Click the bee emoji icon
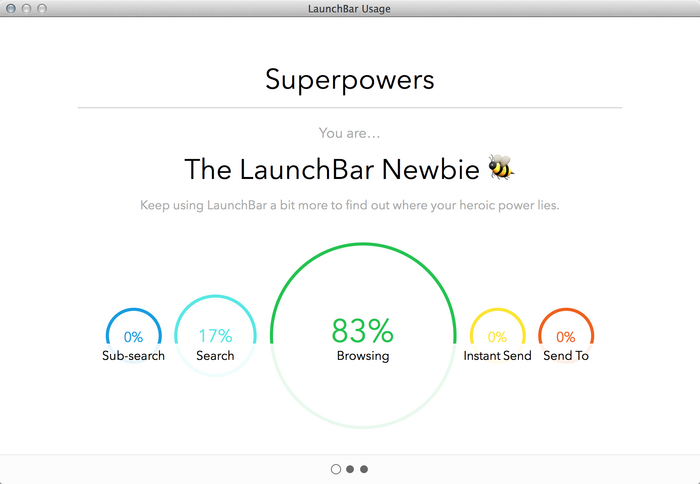Screen dimensions: 700x484 pos(501,167)
